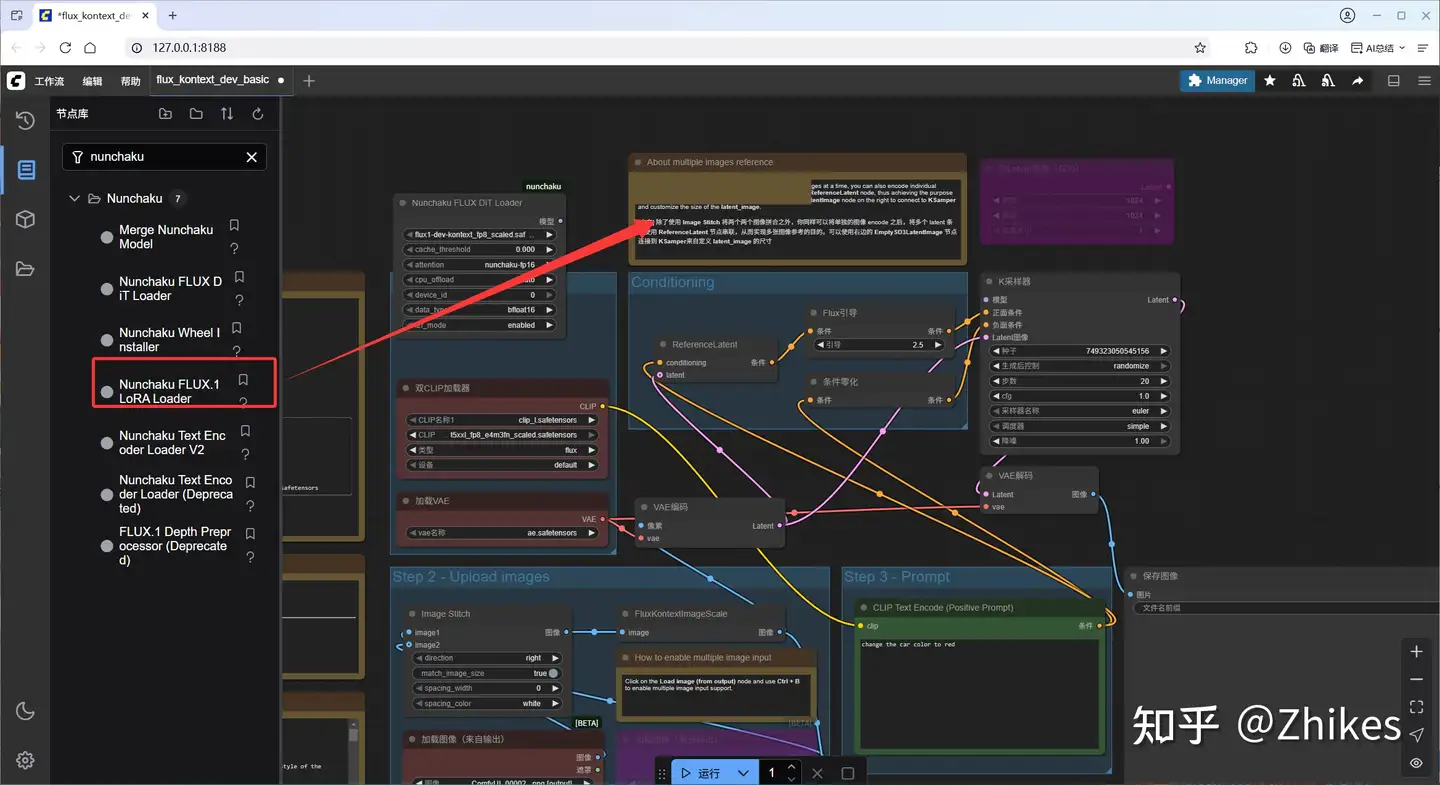Open the workflows folder sidebar icon
This screenshot has height=785, width=1440.
click(x=26, y=268)
